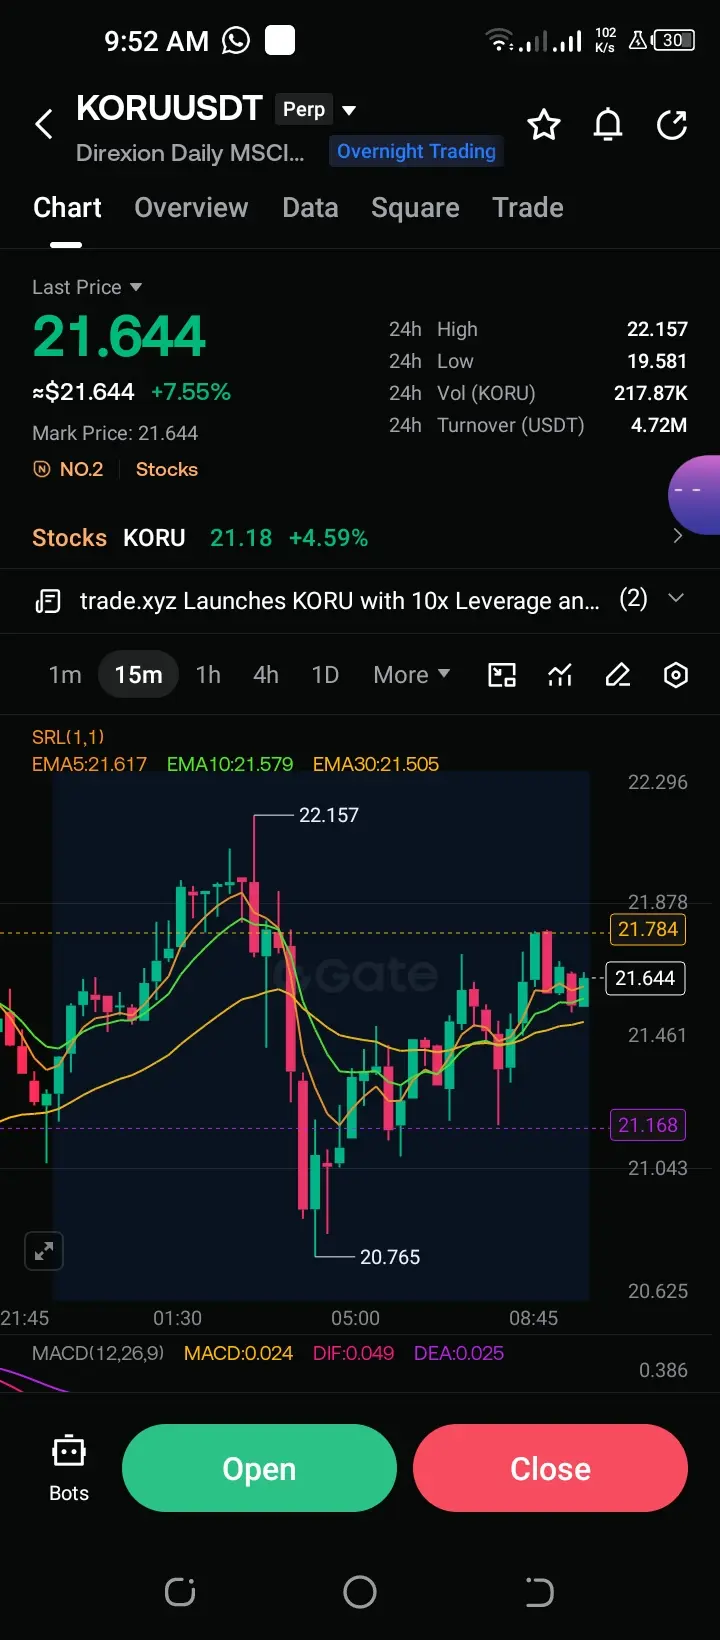This screenshot has height=1640, width=720.
Task: Tap the 20.765 chart low marker
Action: 390,1257
